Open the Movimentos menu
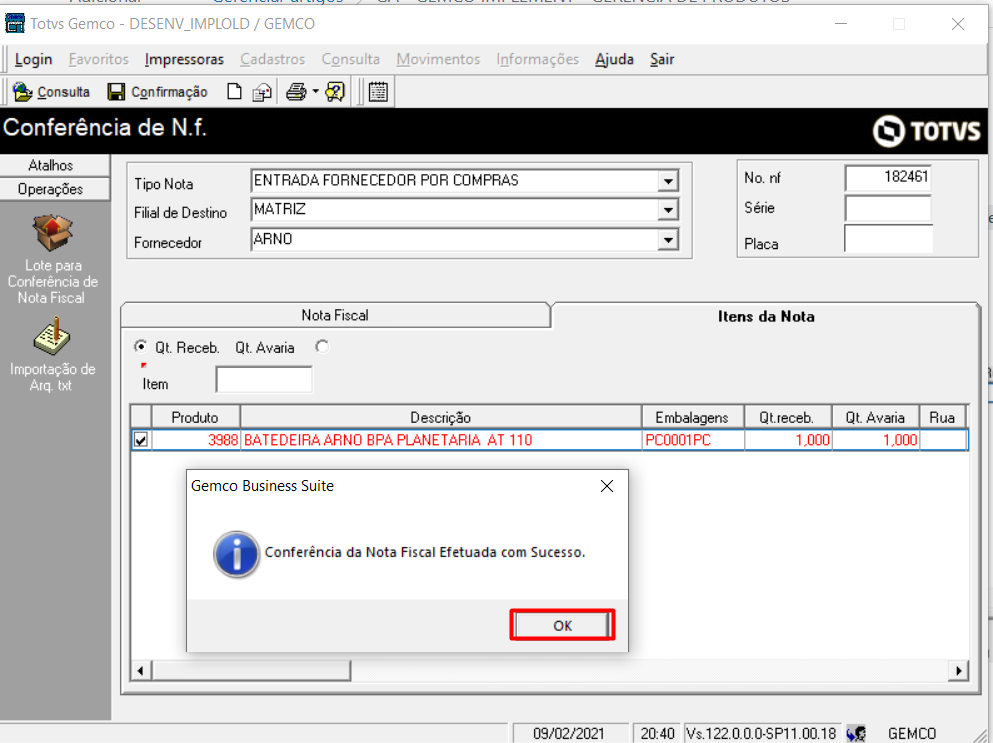This screenshot has height=743, width=993. coord(438,59)
